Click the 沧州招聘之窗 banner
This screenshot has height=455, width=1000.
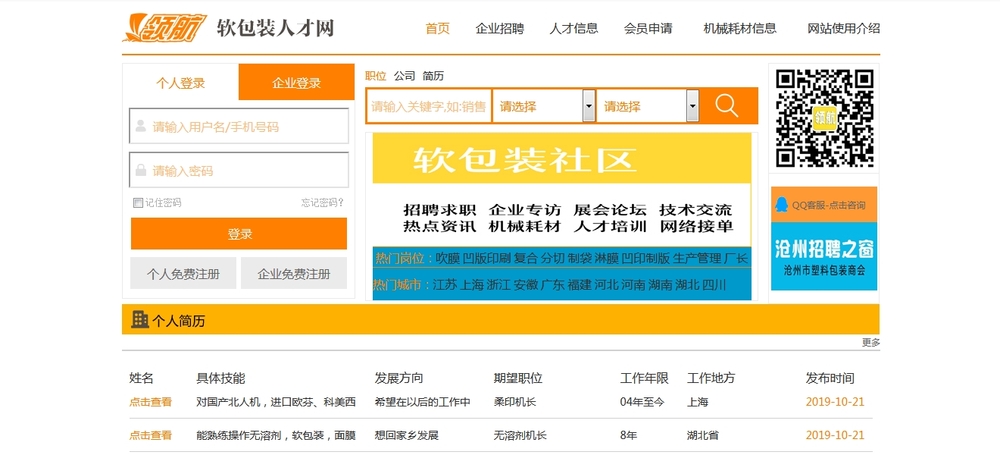824,257
